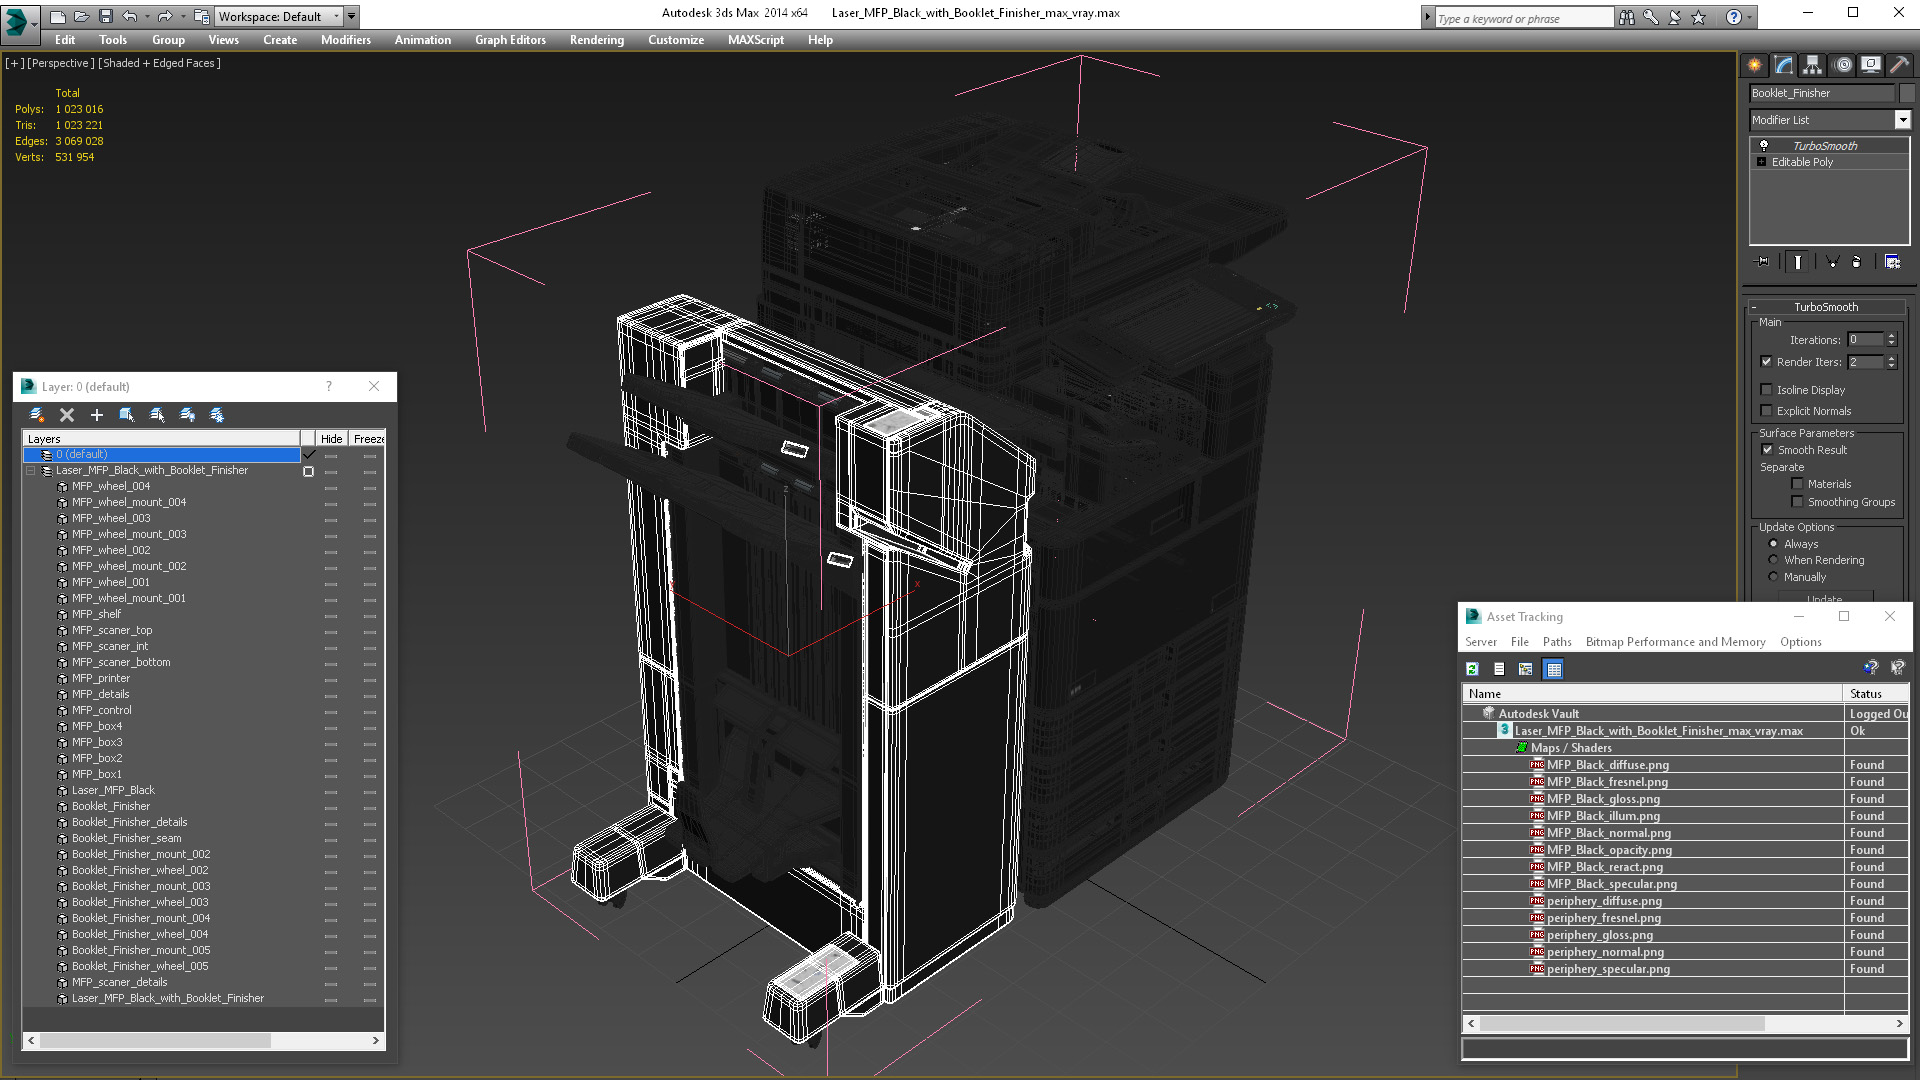Open the Utilities hammer panel tab
Image resolution: width=1920 pixels, height=1080 pixels.
(1899, 66)
